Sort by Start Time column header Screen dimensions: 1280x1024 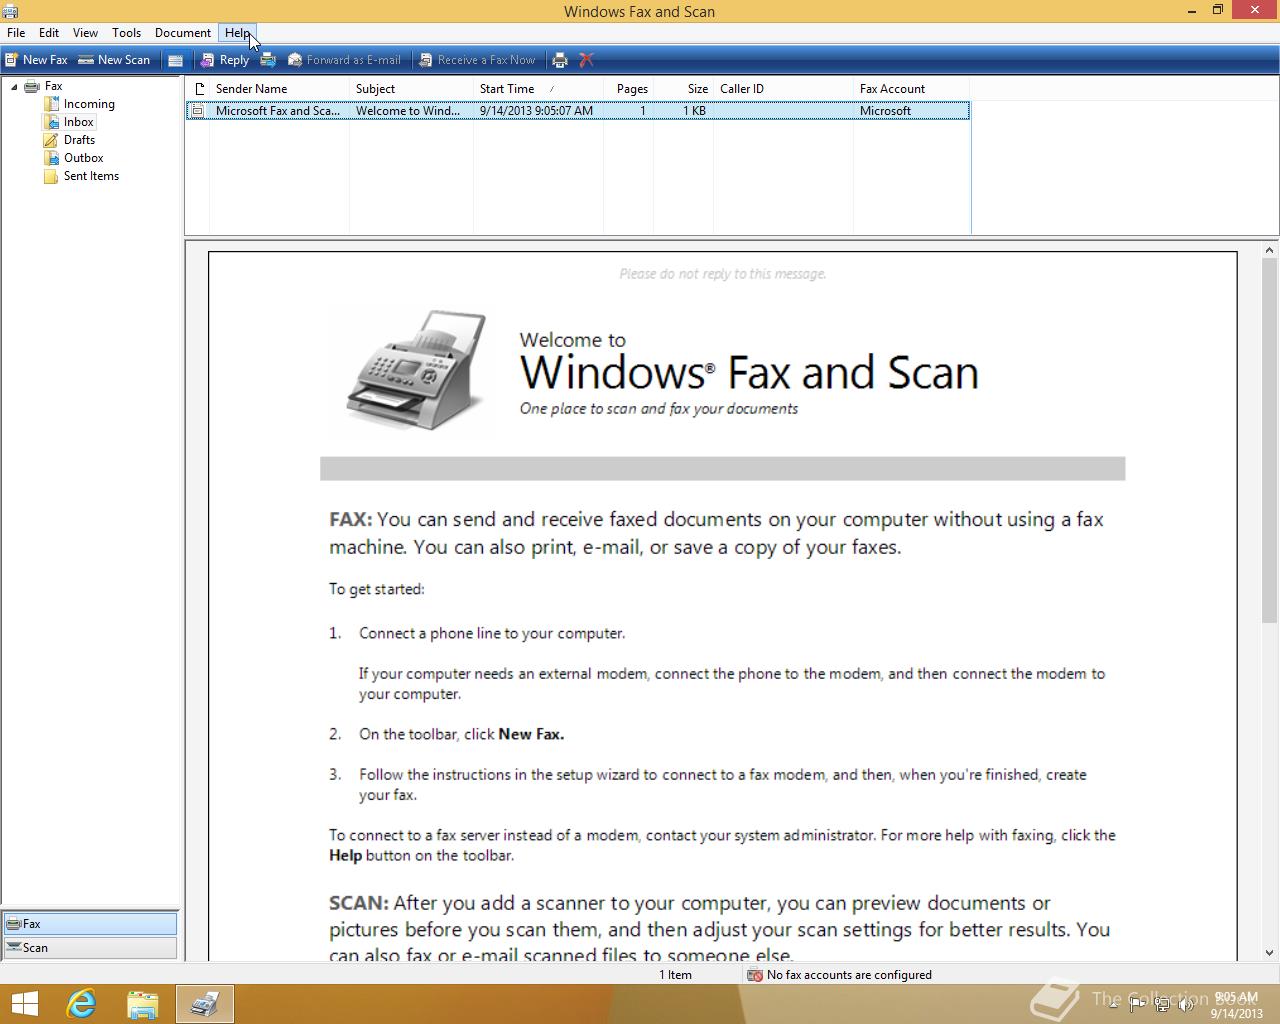(x=538, y=89)
